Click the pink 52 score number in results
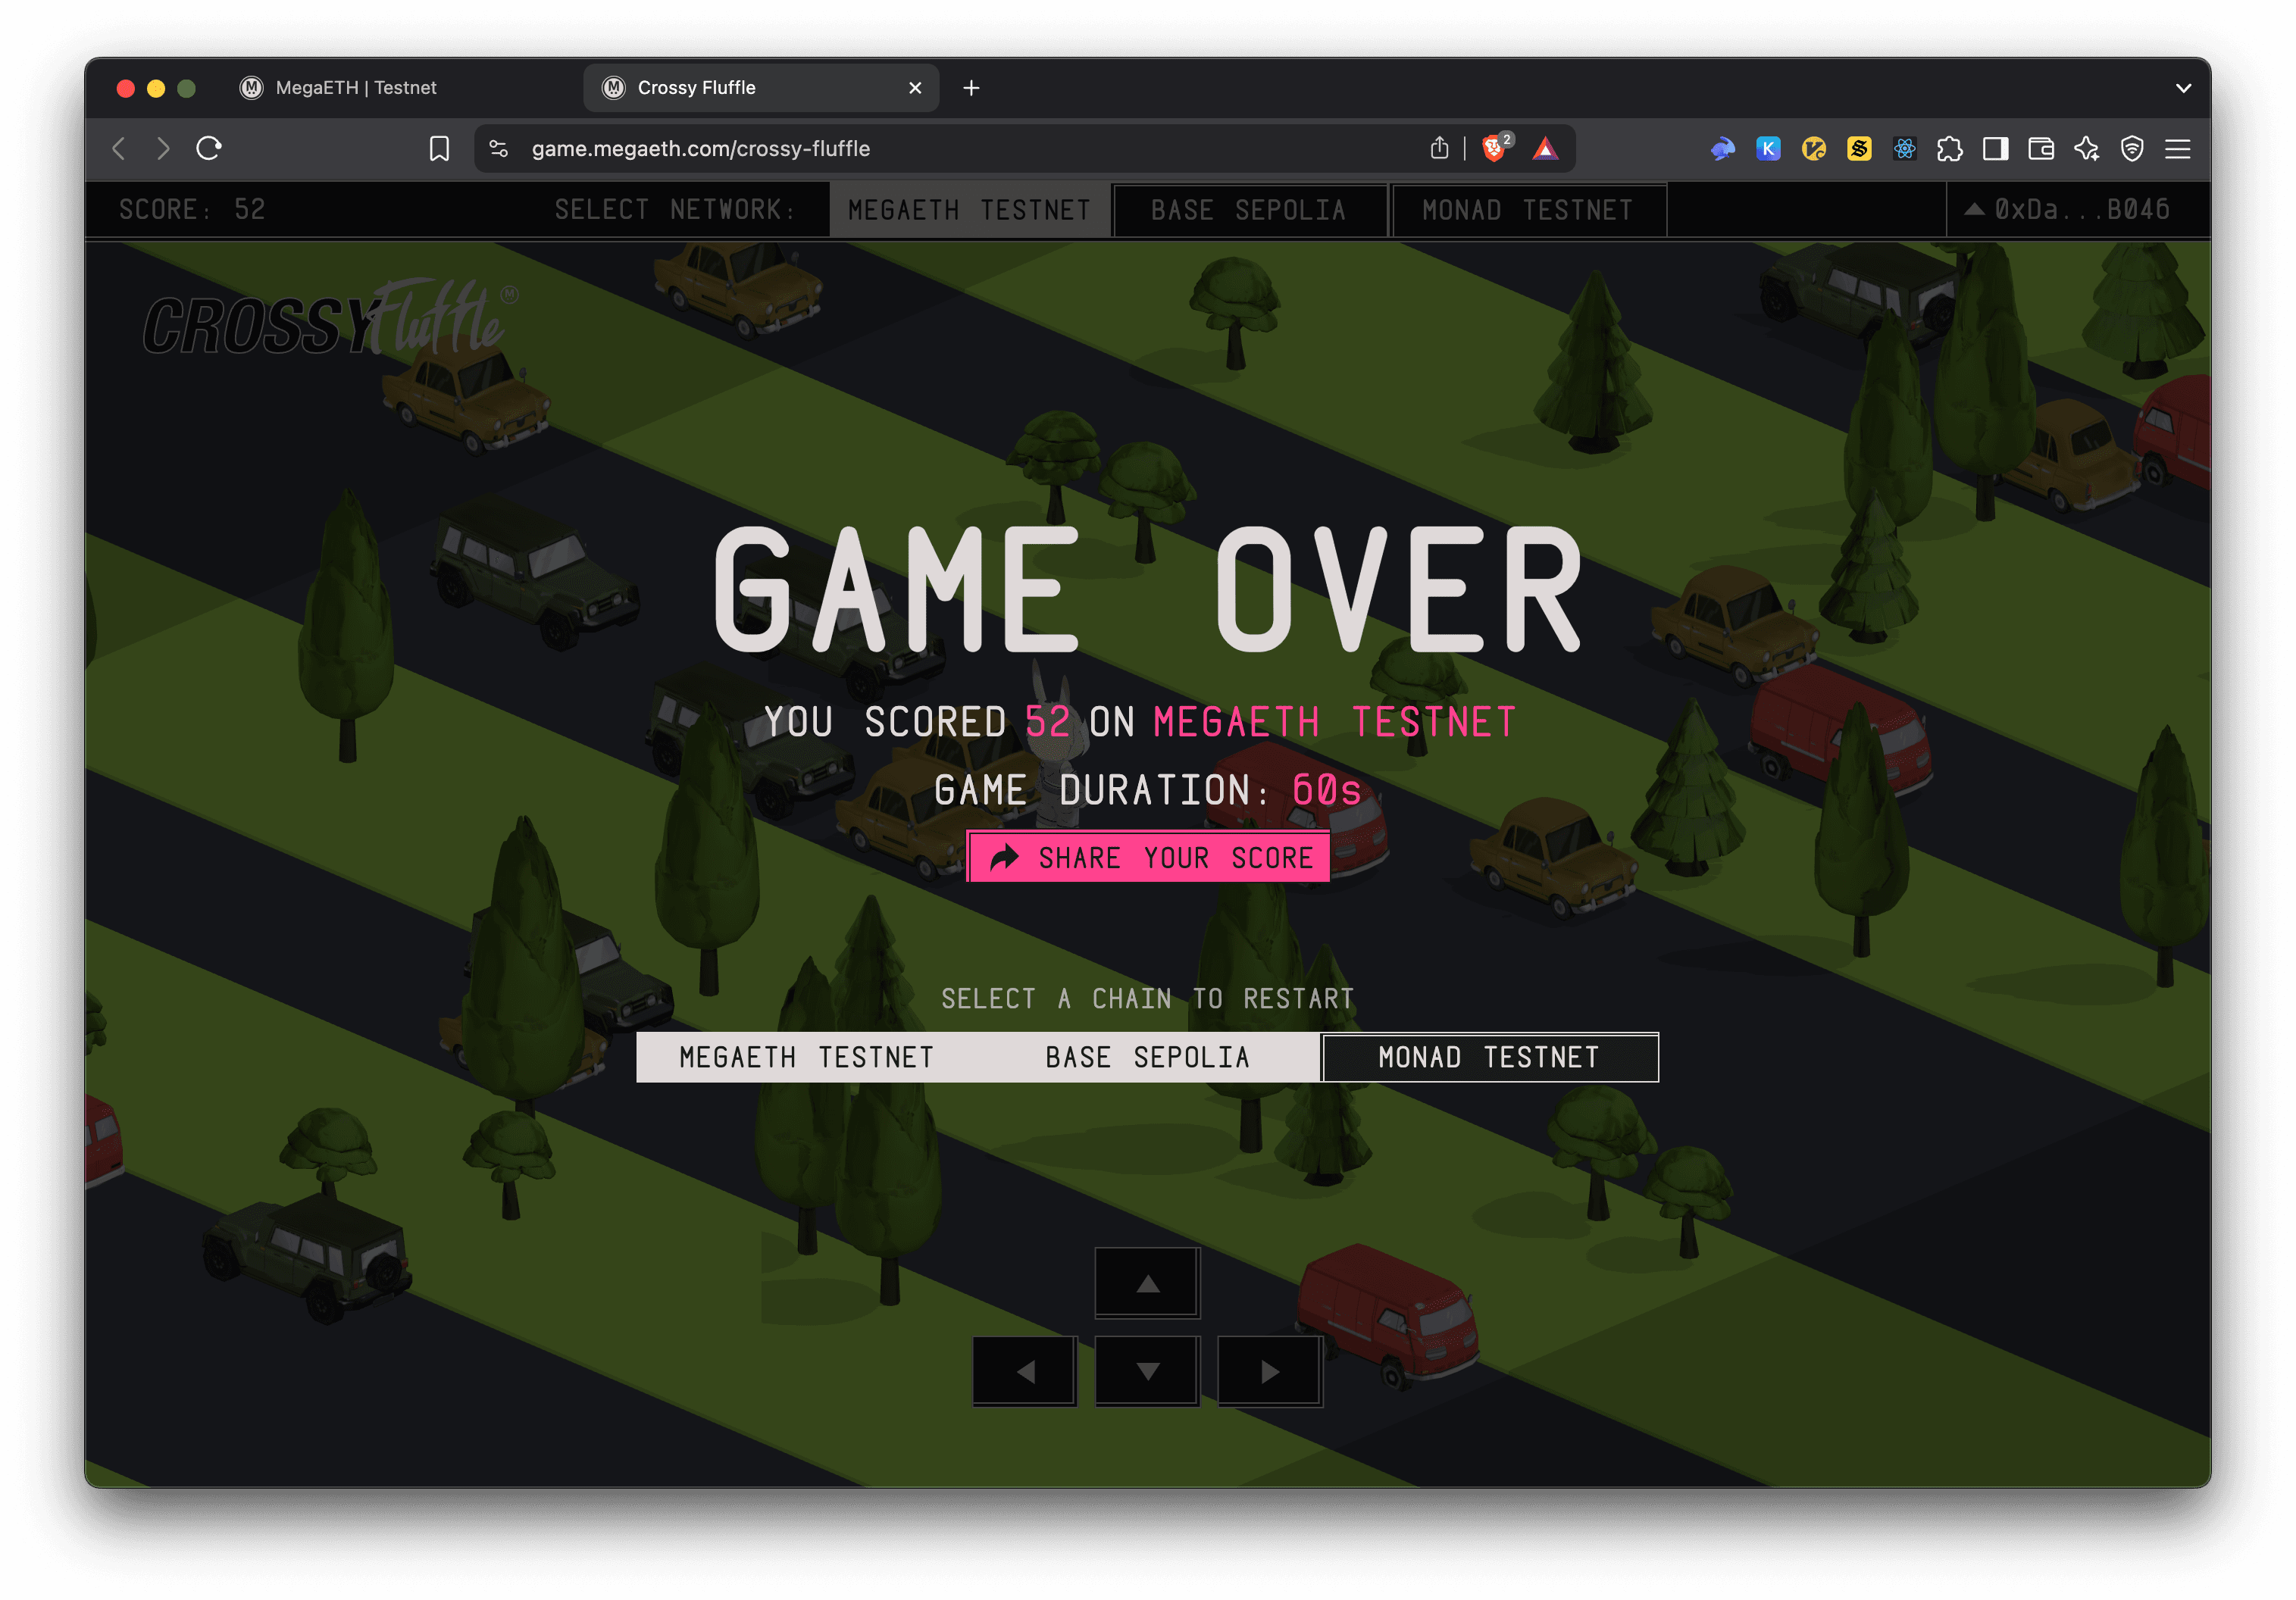 click(1048, 722)
